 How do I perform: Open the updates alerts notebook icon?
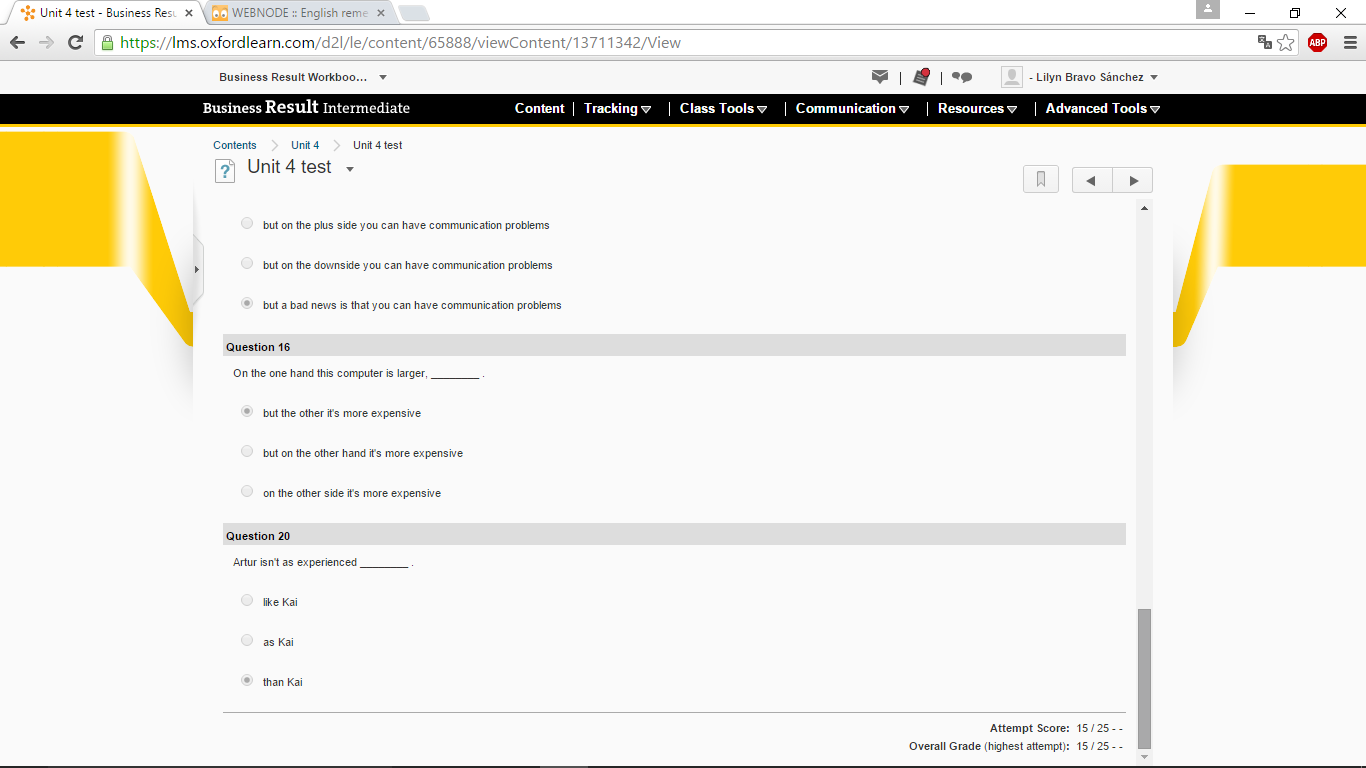pos(921,77)
